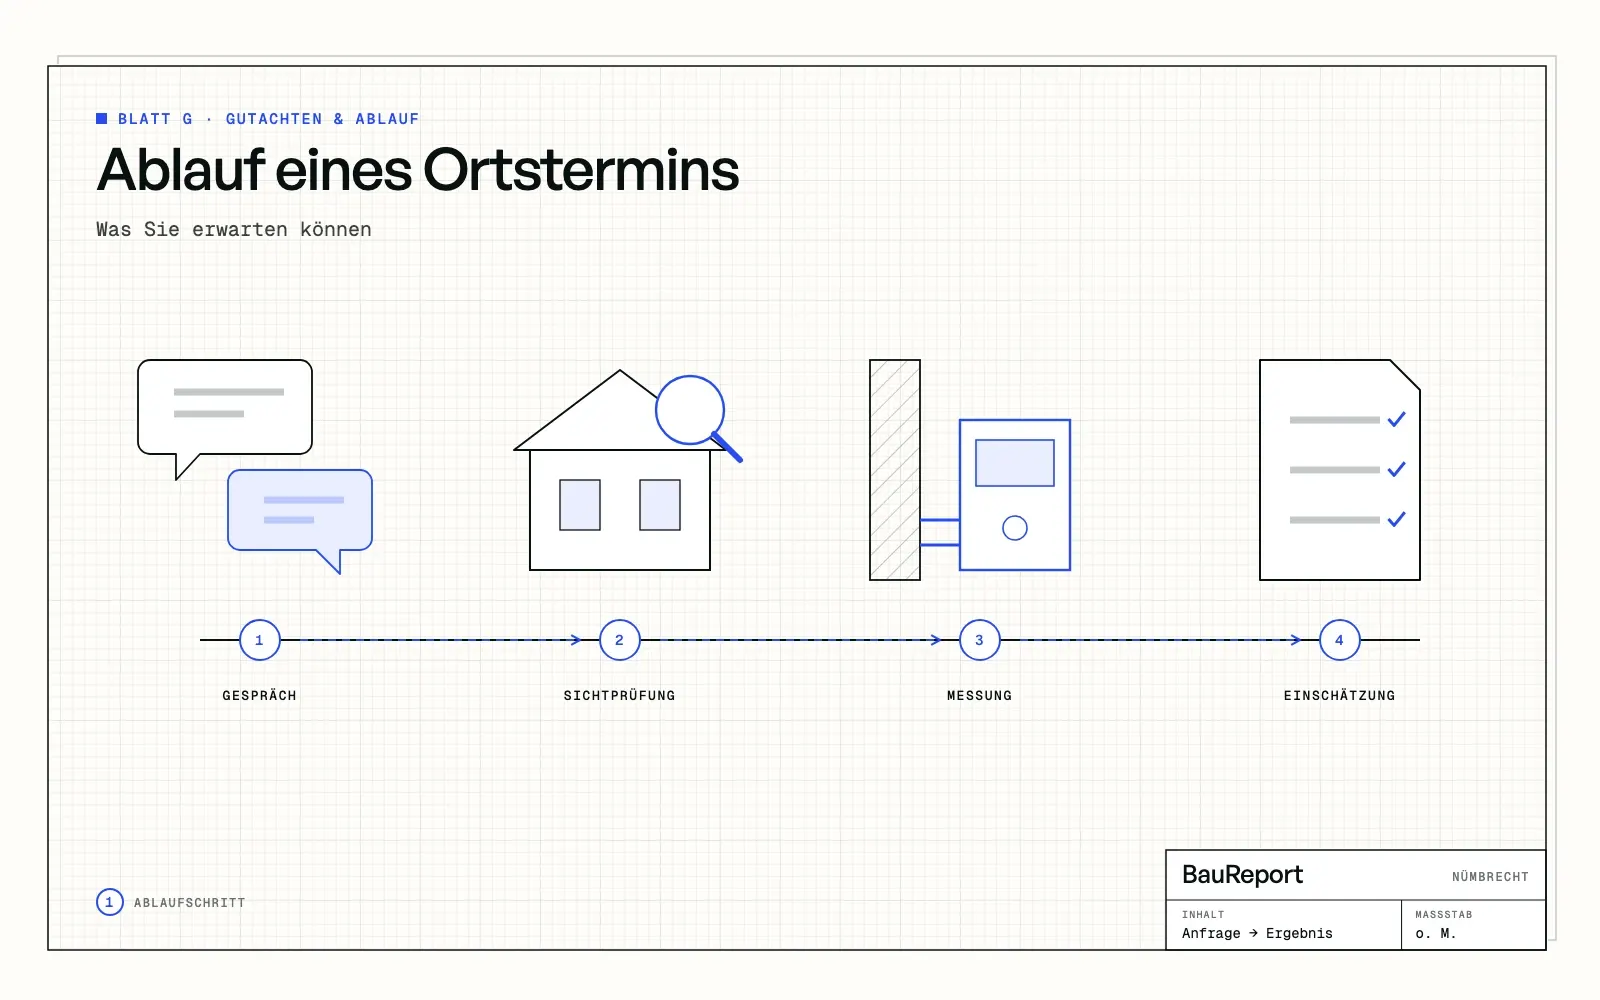
Task: Click the title Ablauf eines Ortstermins
Action: pyautogui.click(x=418, y=170)
